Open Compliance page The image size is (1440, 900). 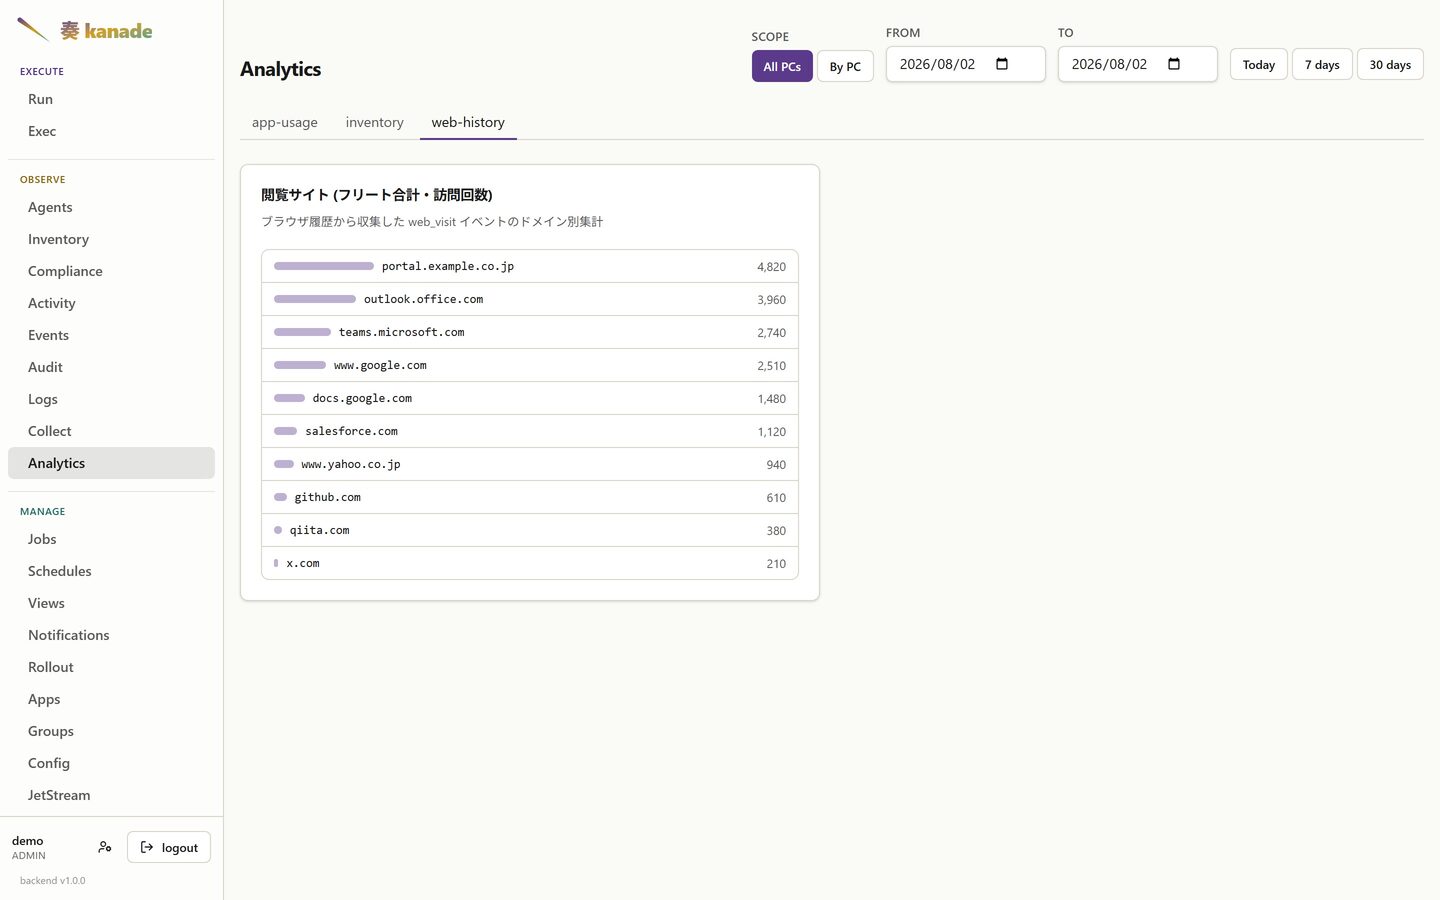[111, 271]
